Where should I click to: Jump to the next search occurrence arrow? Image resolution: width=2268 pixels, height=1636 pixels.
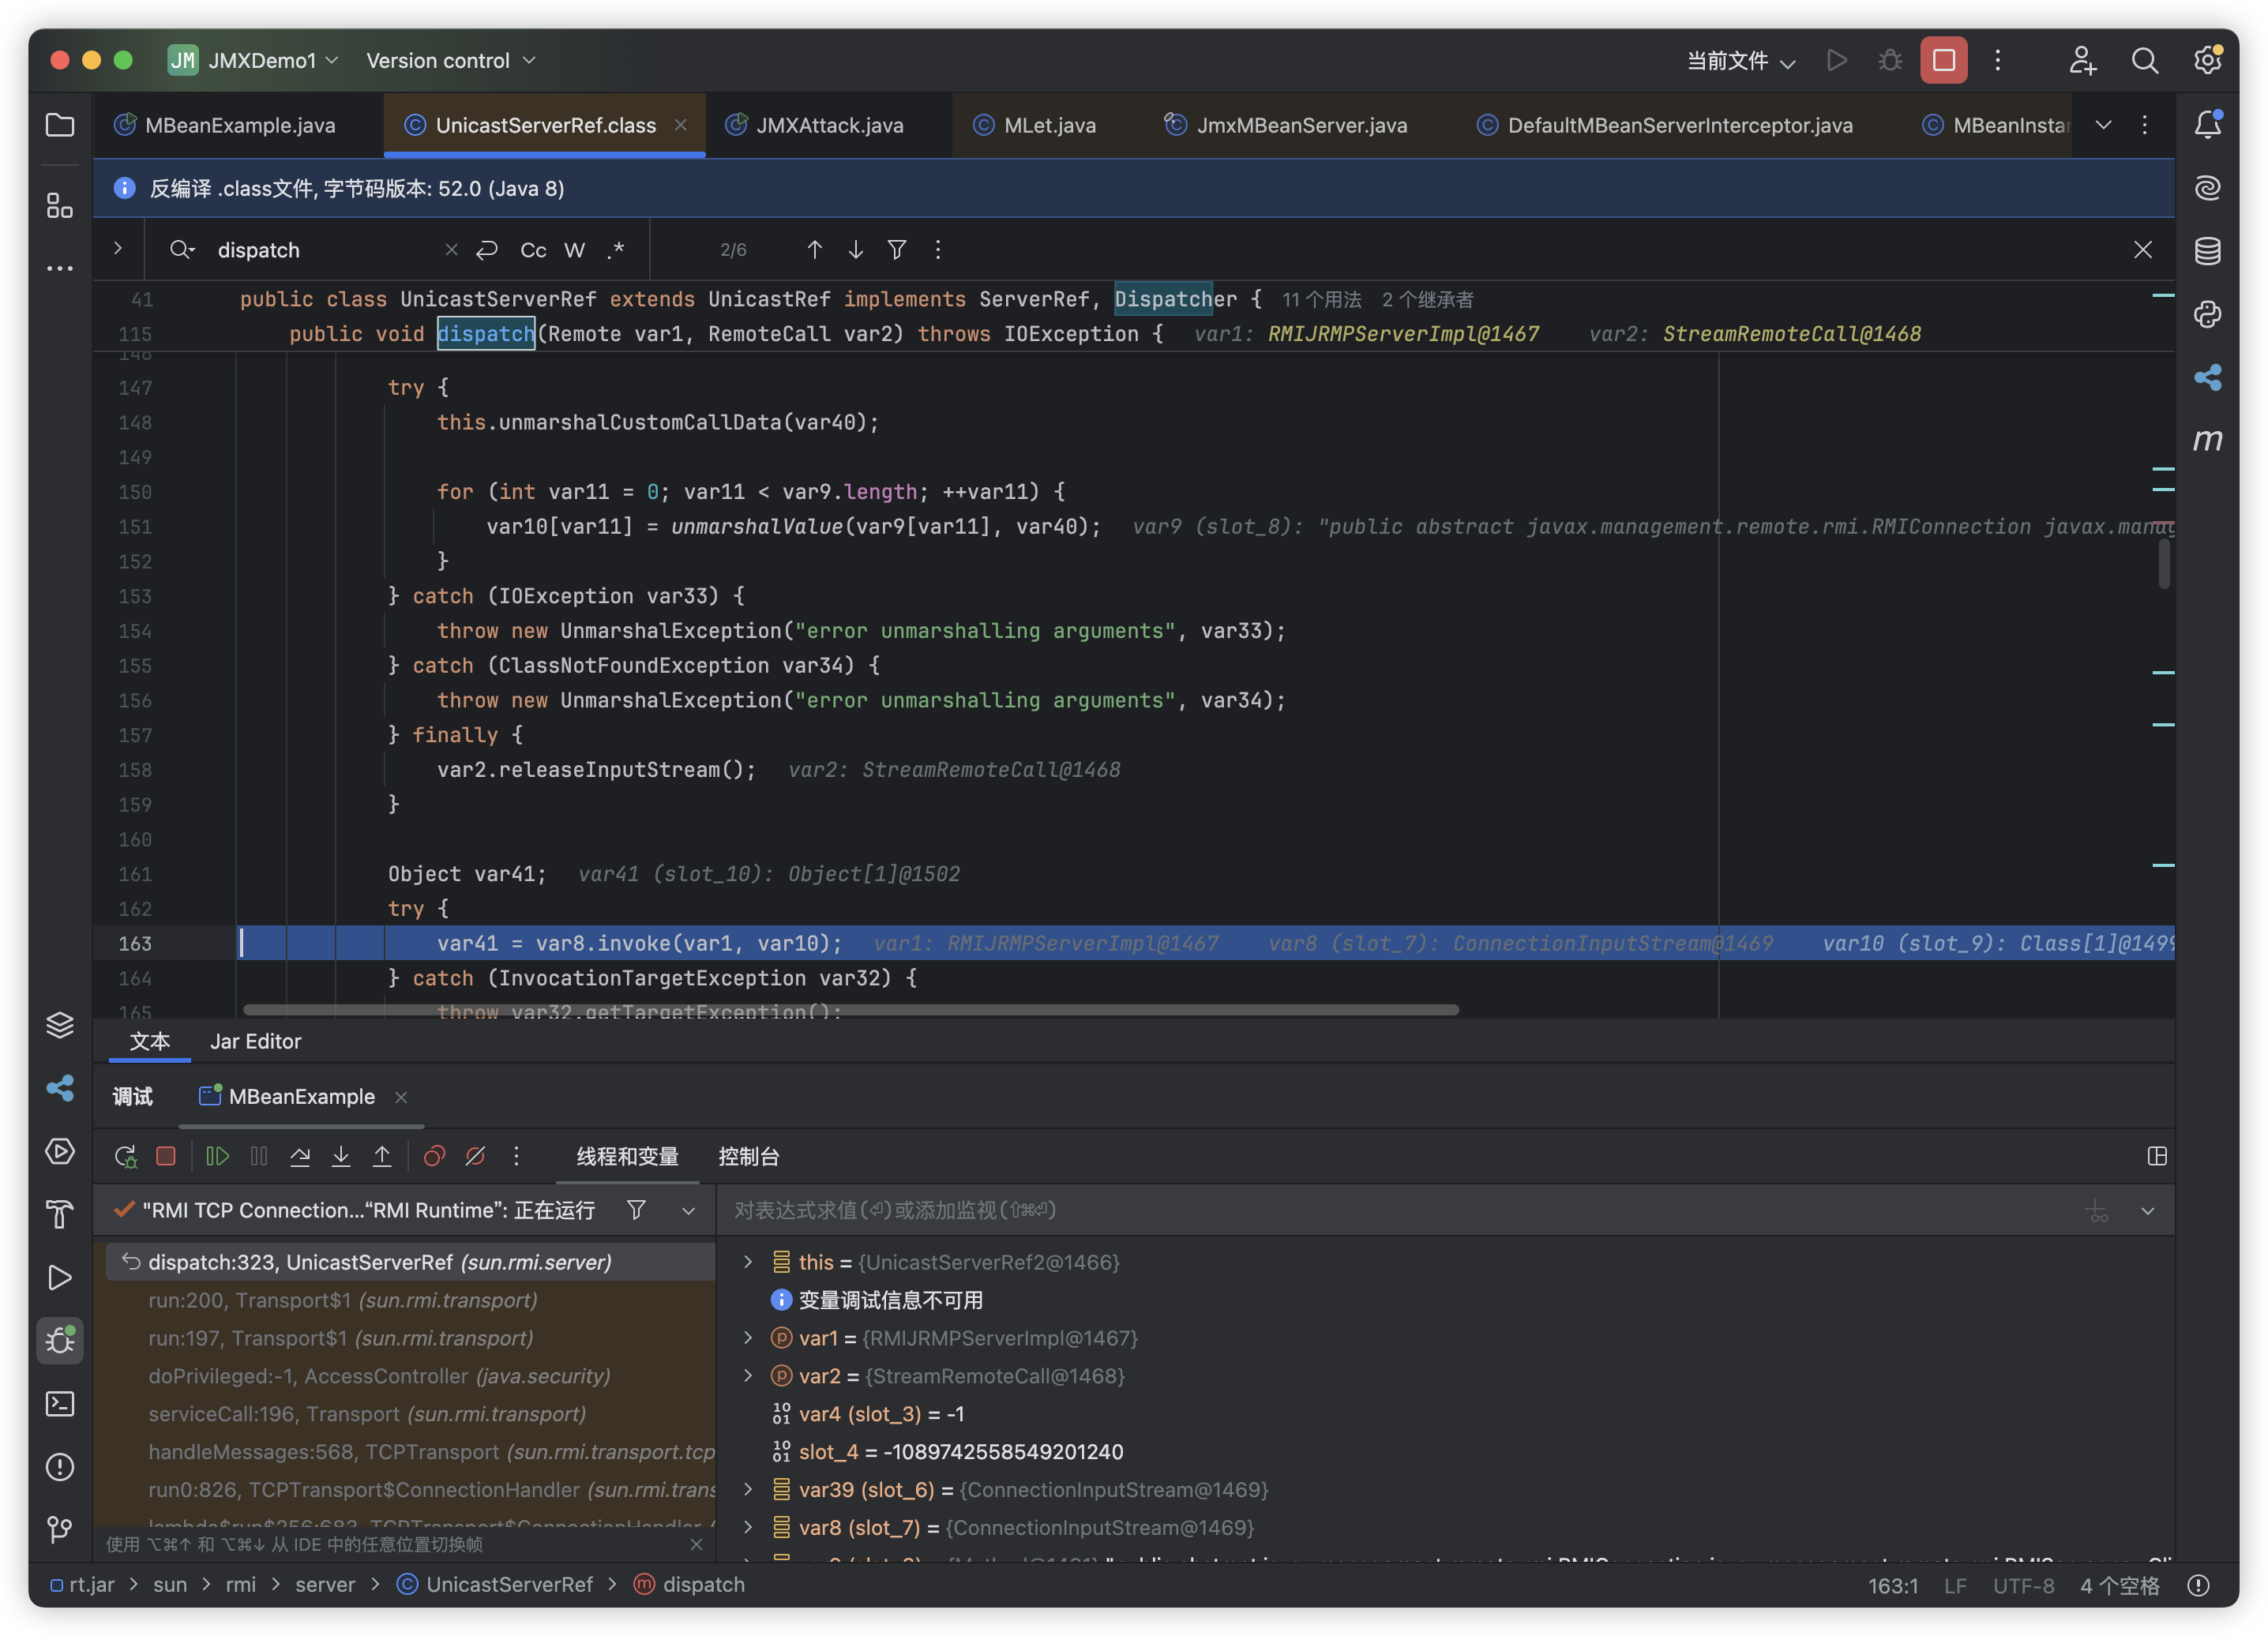pyautogui.click(x=856, y=250)
